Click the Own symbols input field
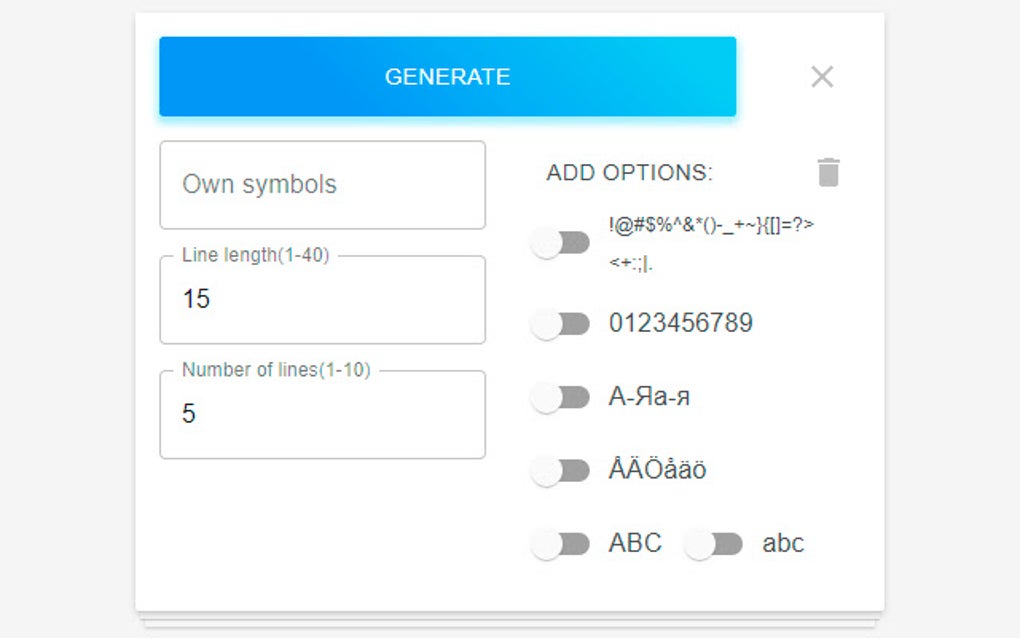The image size is (1020, 638). [x=322, y=185]
